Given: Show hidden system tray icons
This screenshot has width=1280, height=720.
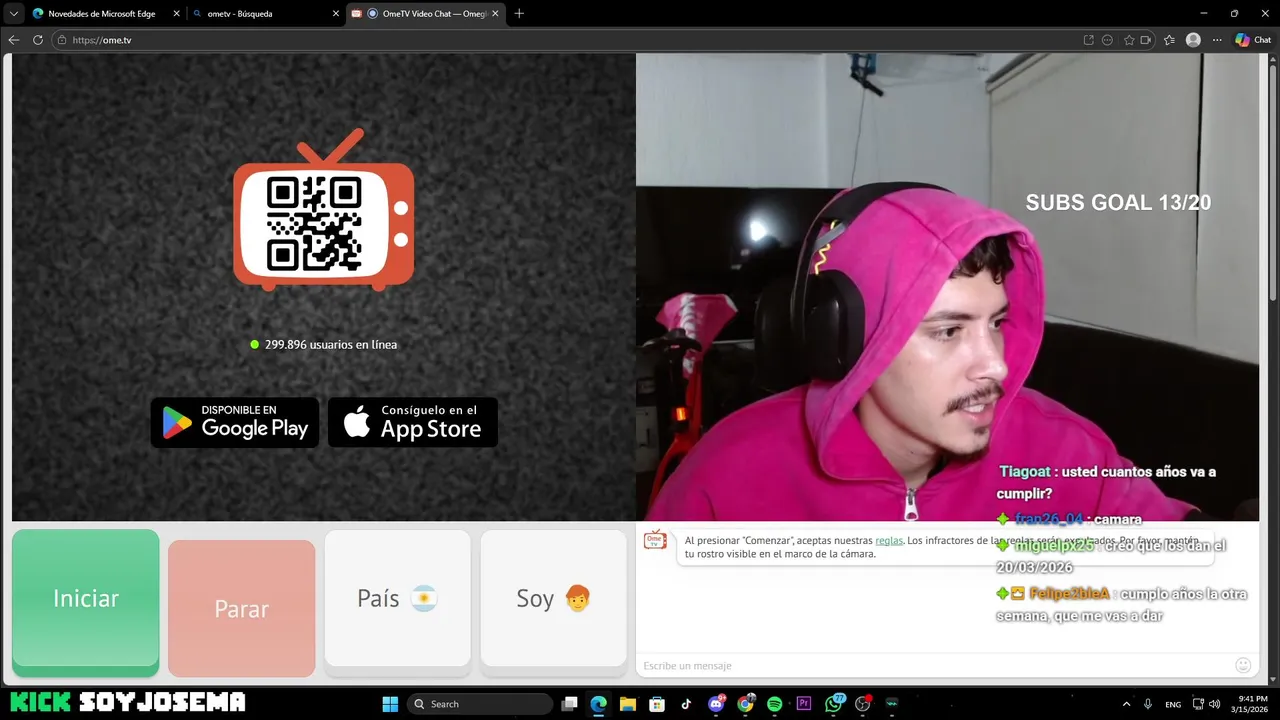Looking at the screenshot, I should click(x=1126, y=704).
